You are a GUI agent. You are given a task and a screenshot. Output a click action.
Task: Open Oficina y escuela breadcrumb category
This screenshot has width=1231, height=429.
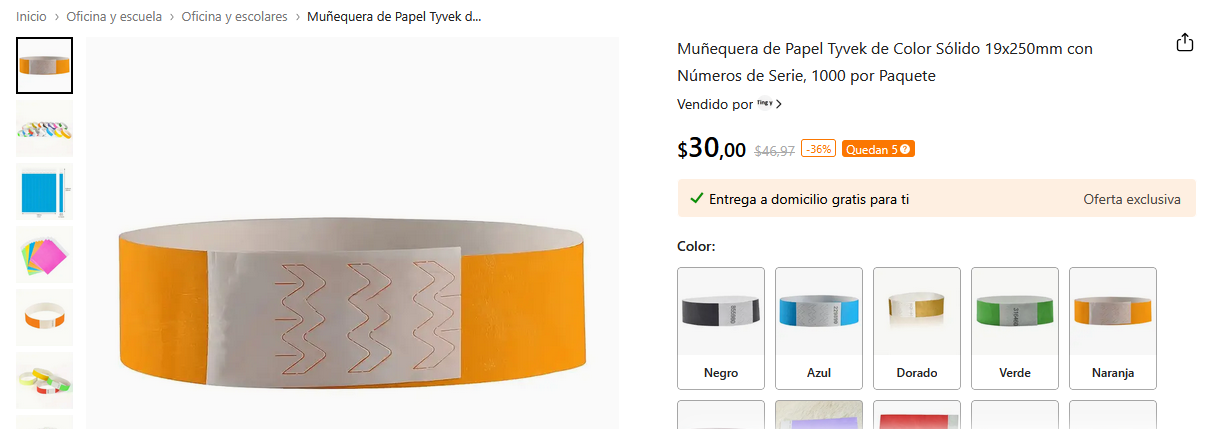[x=114, y=17]
